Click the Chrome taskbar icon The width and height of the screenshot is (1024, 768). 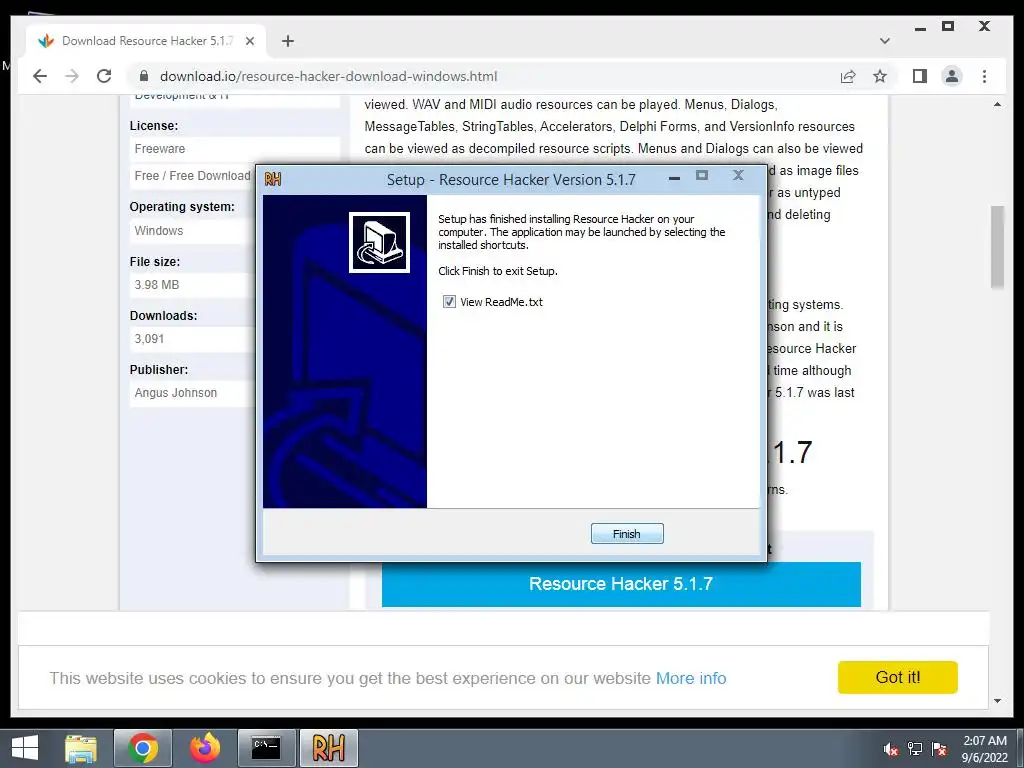(142, 748)
